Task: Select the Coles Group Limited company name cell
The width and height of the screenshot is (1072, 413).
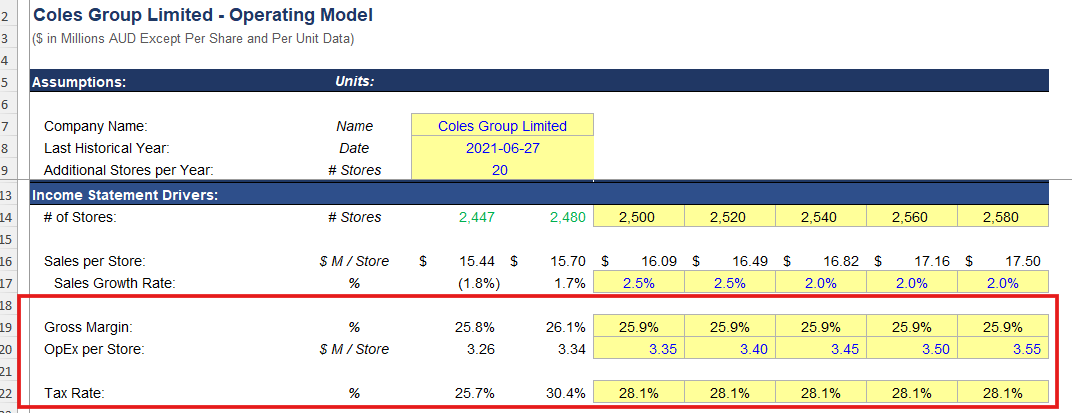Action: [x=502, y=126]
